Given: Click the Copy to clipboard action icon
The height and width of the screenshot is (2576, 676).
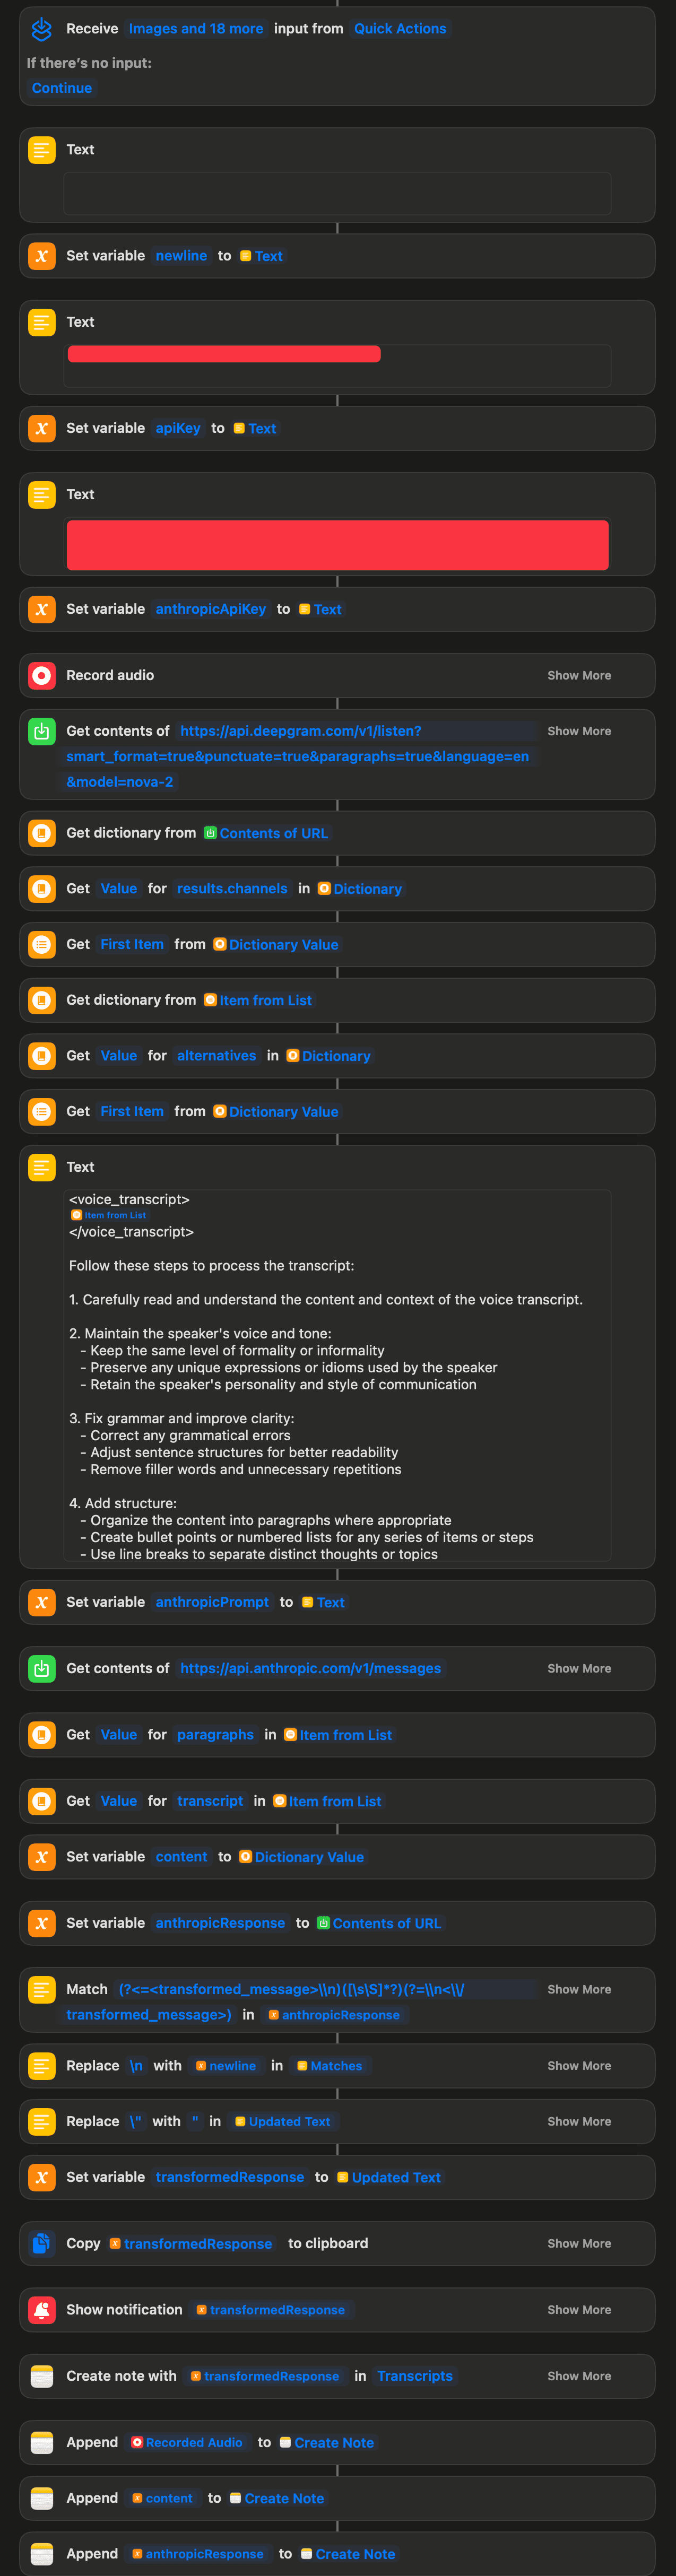Looking at the screenshot, I should click(x=41, y=2243).
